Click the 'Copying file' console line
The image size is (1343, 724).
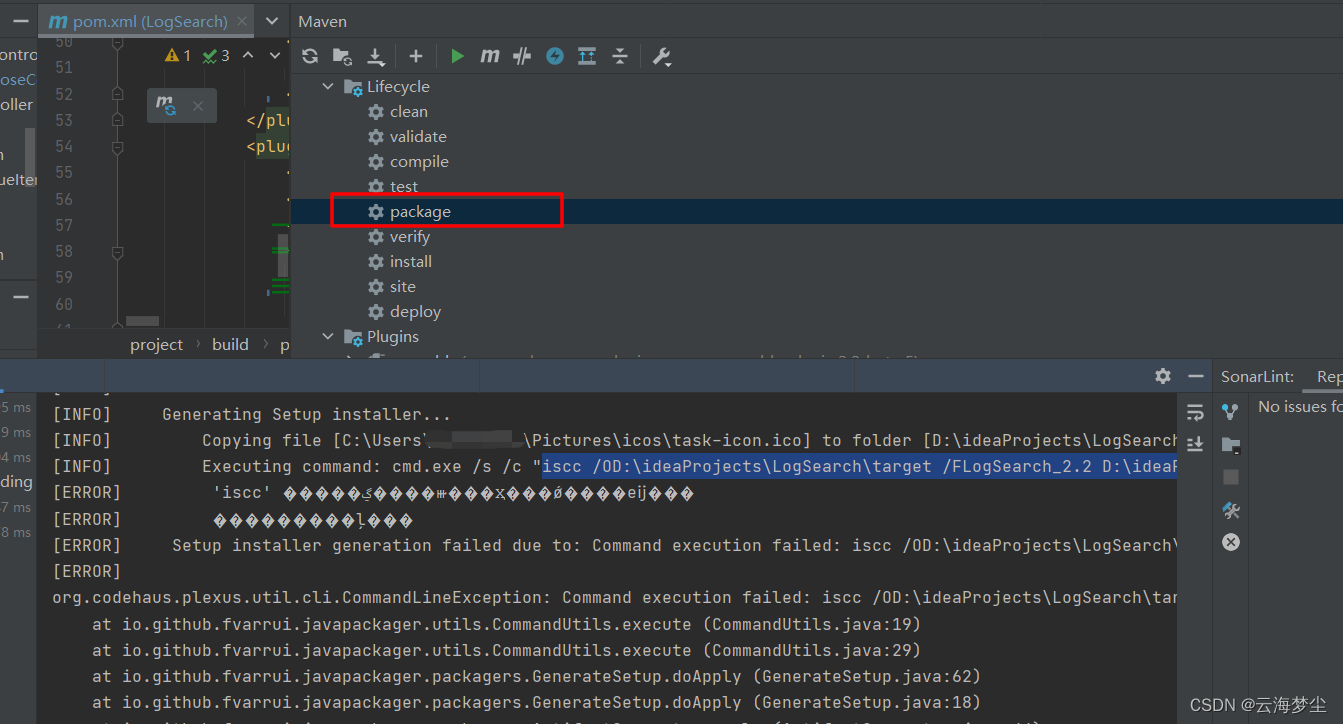coord(614,440)
